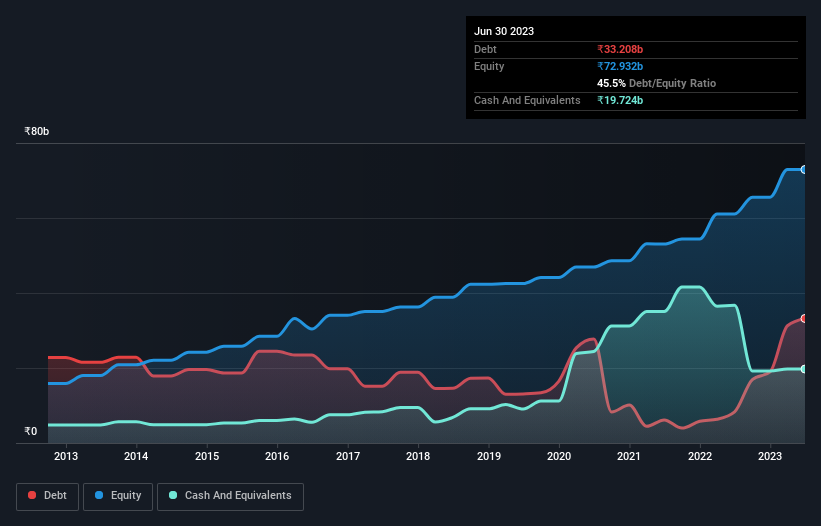Click the 2017 x-axis label
Screen dimensions: 821x526
click(x=348, y=456)
